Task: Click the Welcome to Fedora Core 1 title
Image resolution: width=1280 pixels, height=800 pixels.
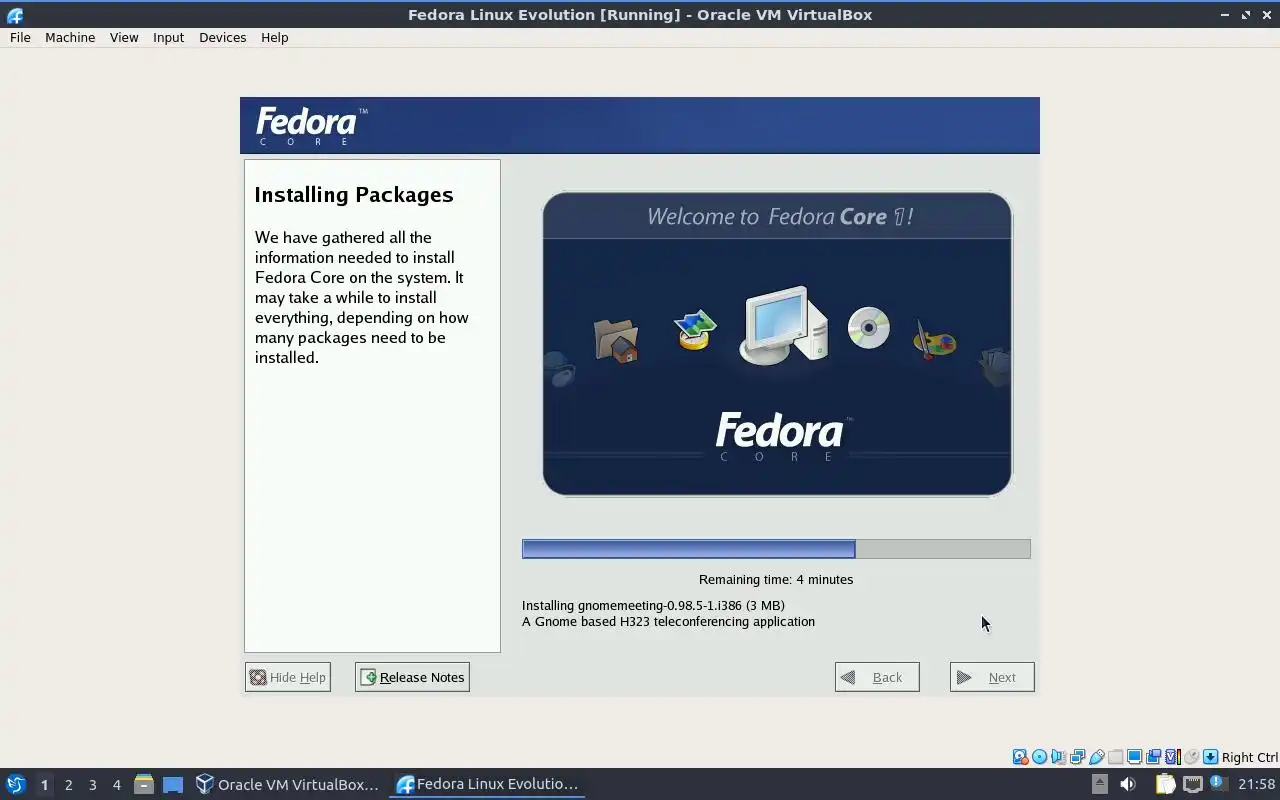Action: (x=780, y=216)
